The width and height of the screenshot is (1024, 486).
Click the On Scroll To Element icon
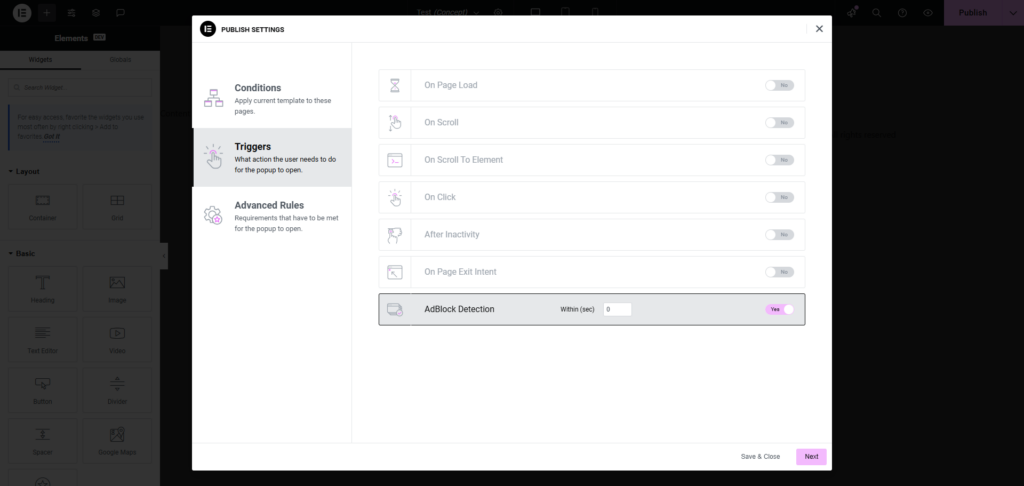click(394, 160)
